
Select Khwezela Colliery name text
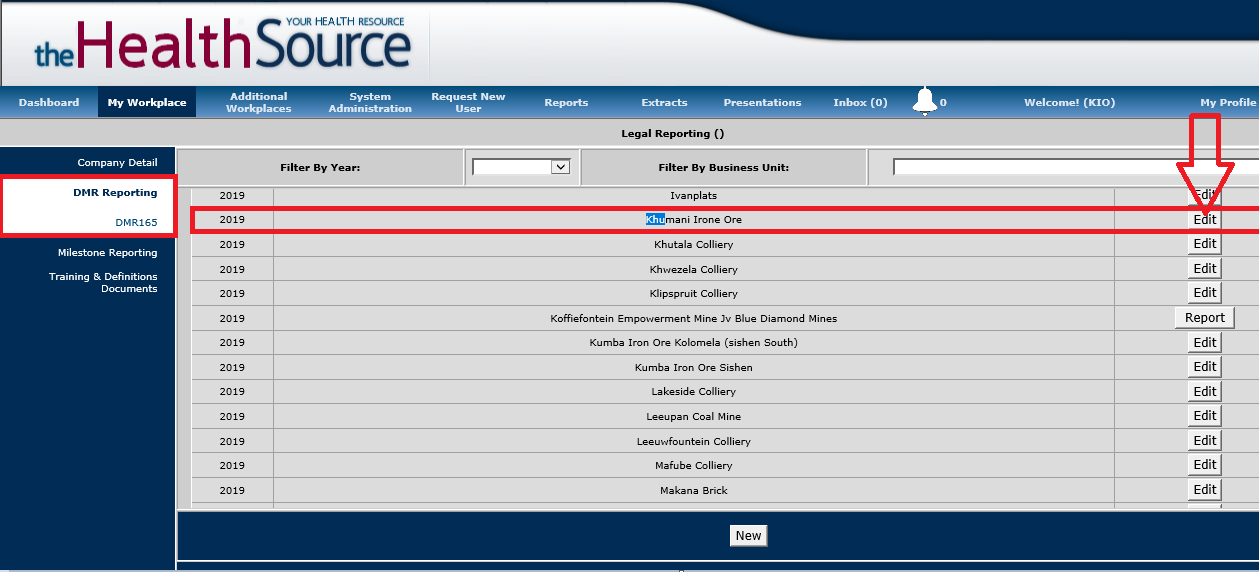693,270
